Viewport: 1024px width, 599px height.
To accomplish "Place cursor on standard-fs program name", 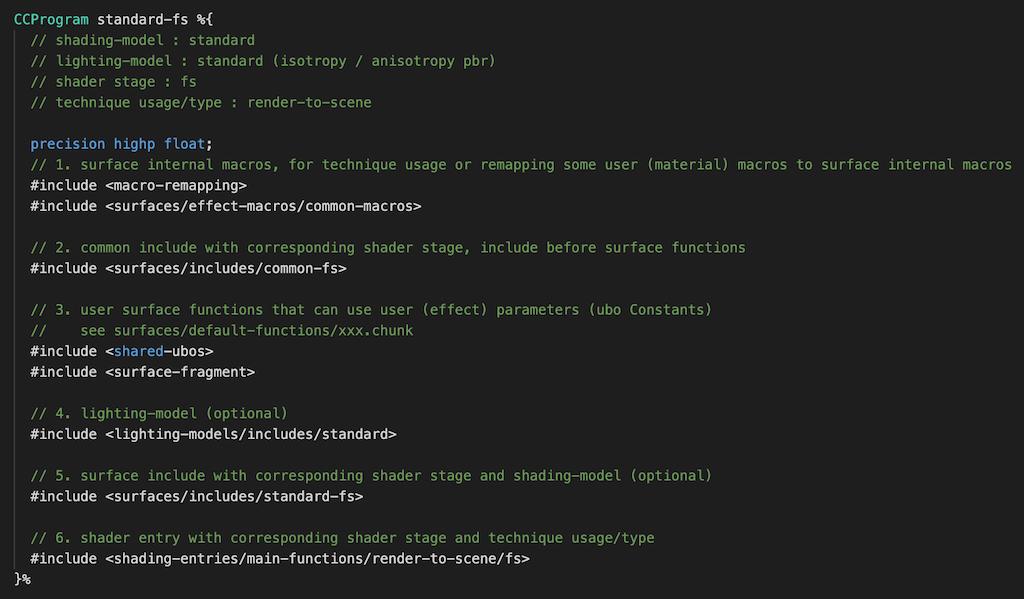I will pyautogui.click(x=142, y=20).
